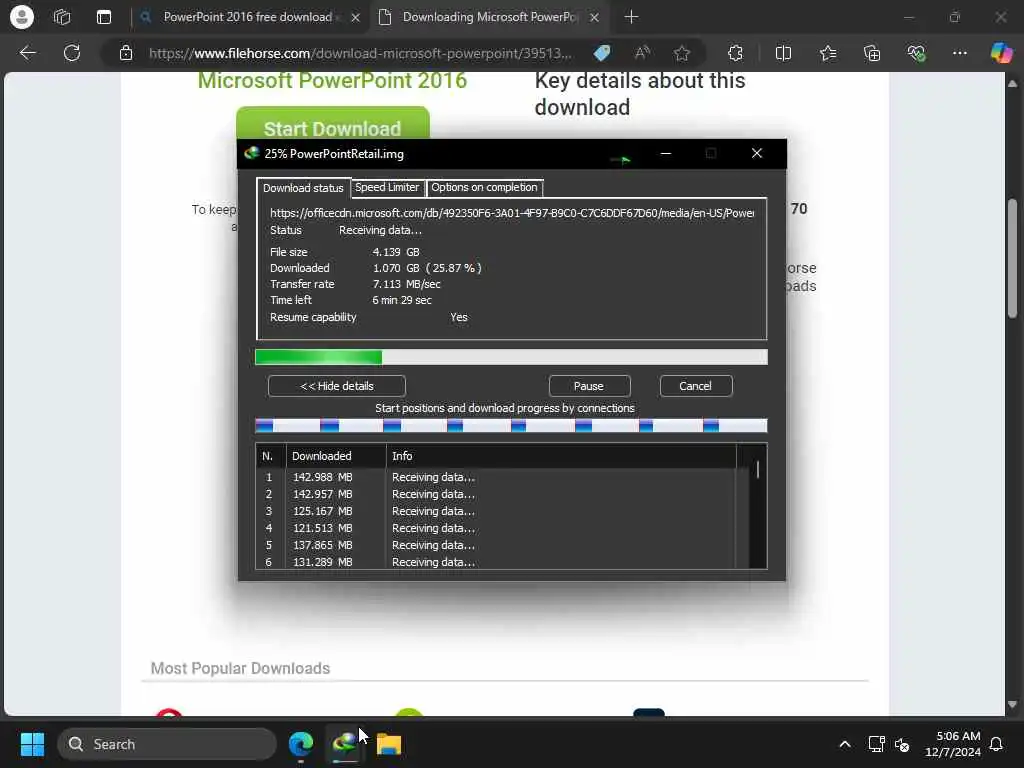Open a new browser tab
1024x768 pixels.
pyautogui.click(x=631, y=17)
